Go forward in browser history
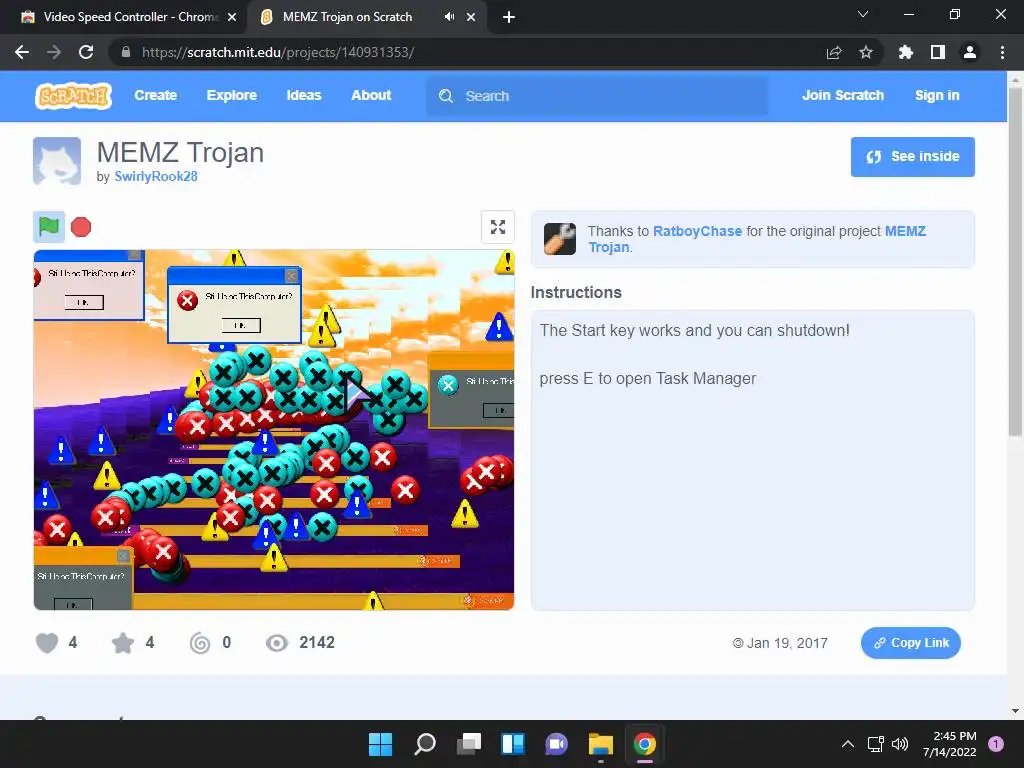 54,52
